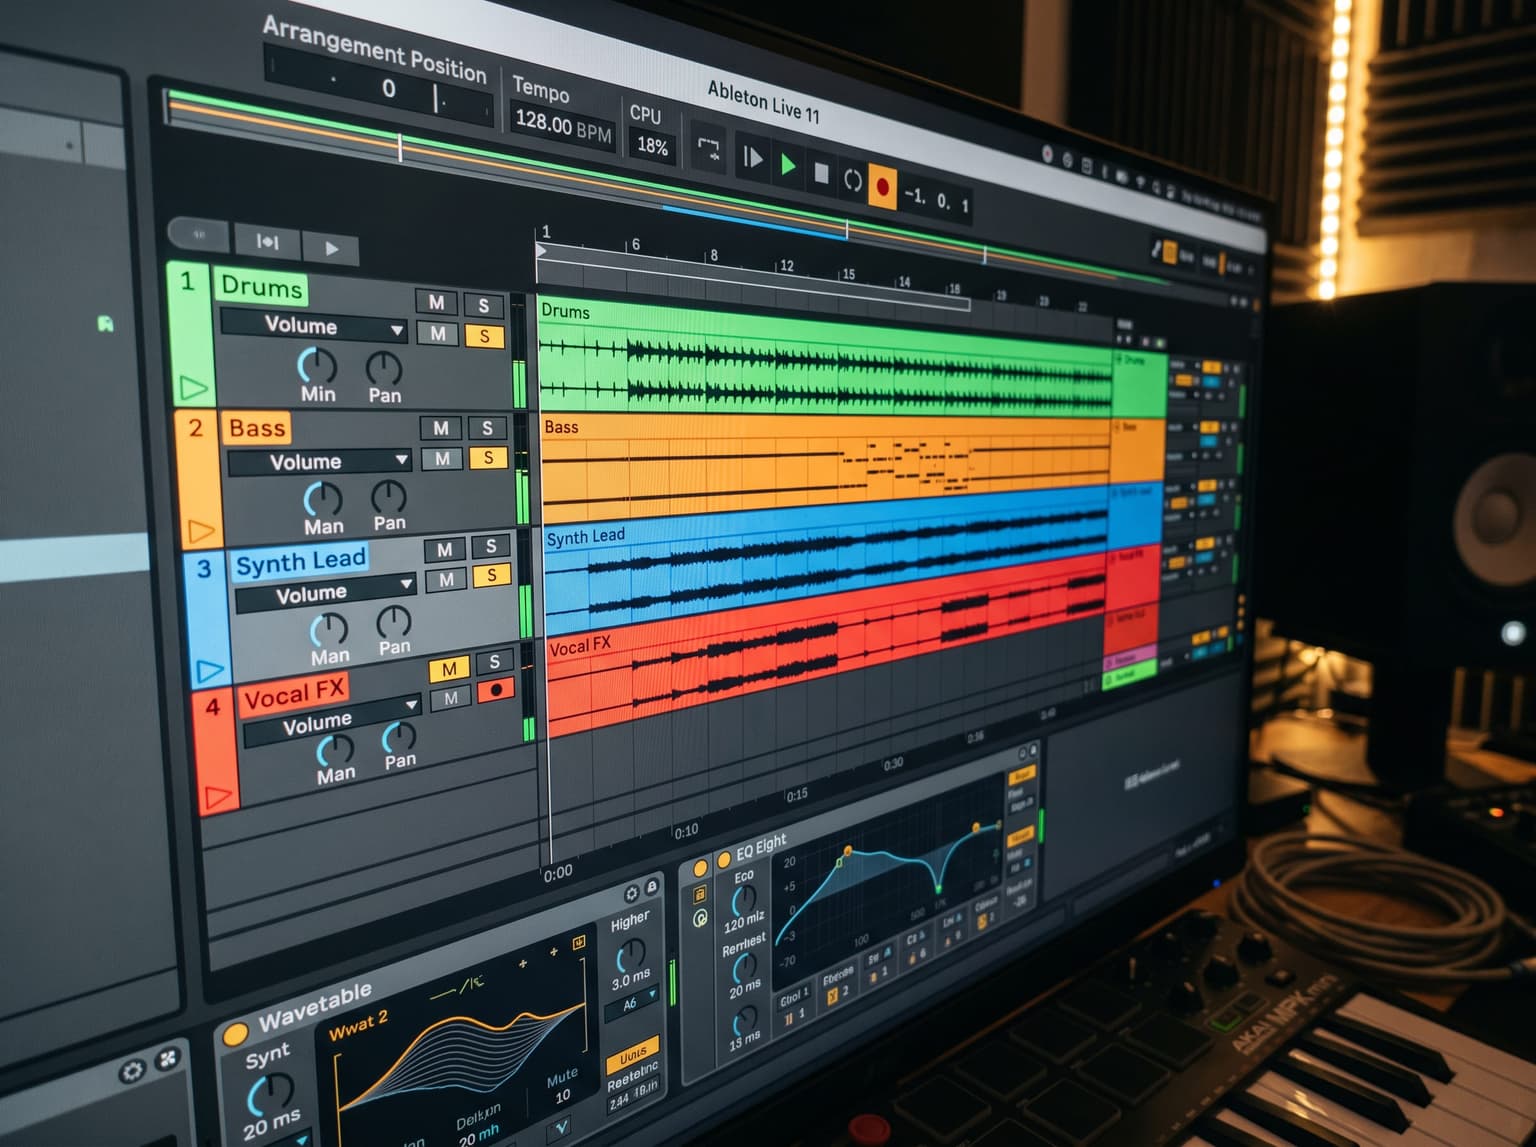
Task: Click the down chevron at the Wavetable bottom
Action: 561,1130
